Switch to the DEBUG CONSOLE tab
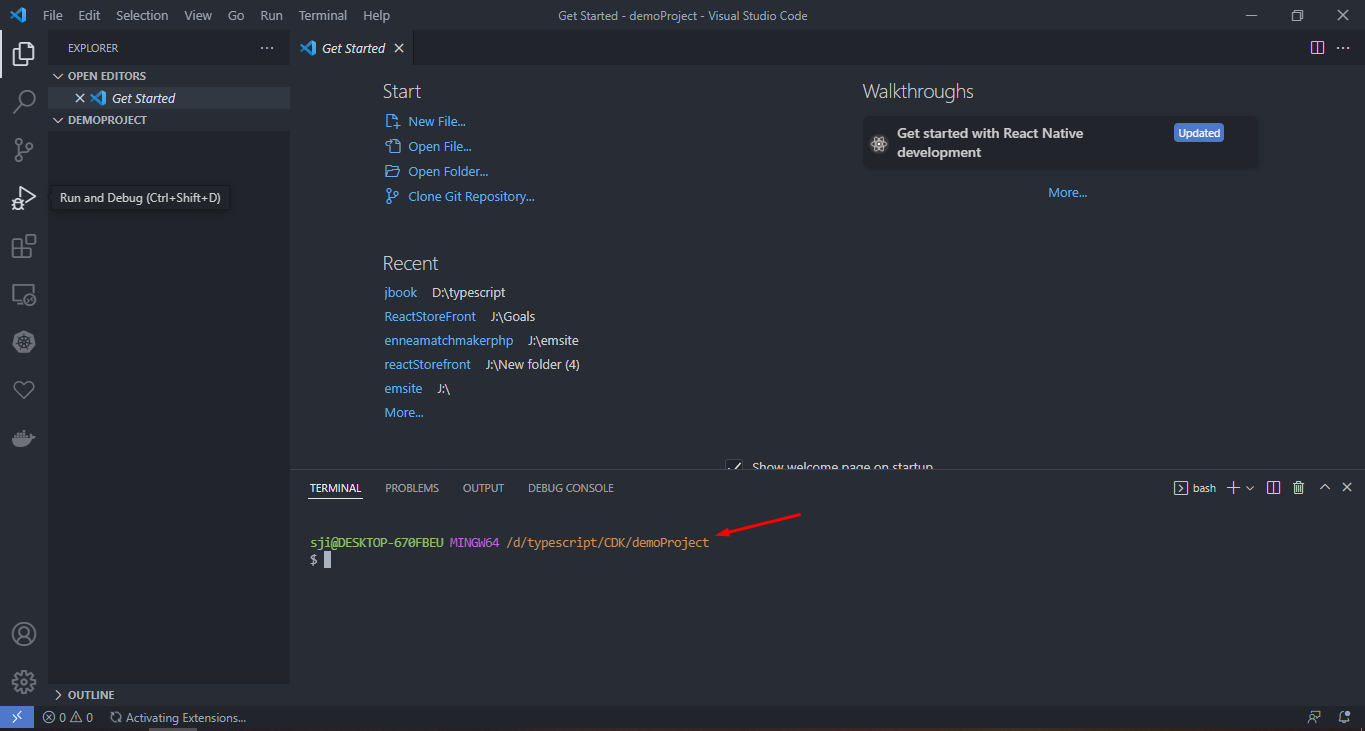1365x731 pixels. point(570,488)
